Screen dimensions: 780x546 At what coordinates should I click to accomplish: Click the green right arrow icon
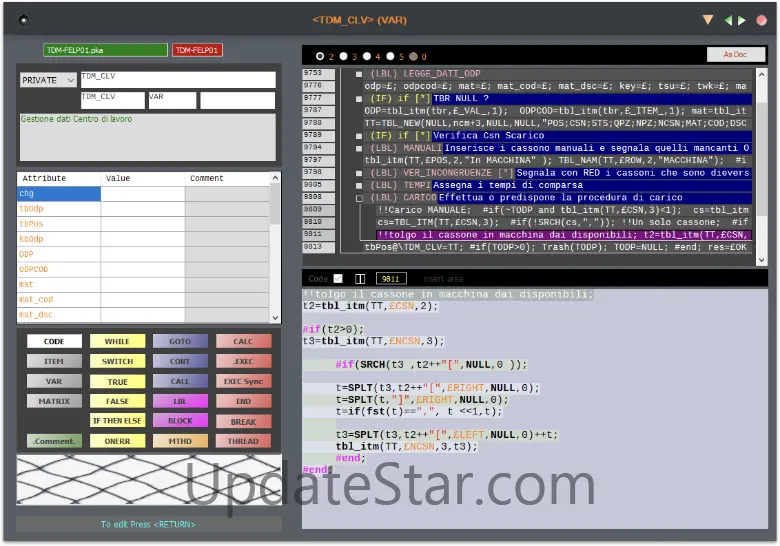point(742,20)
